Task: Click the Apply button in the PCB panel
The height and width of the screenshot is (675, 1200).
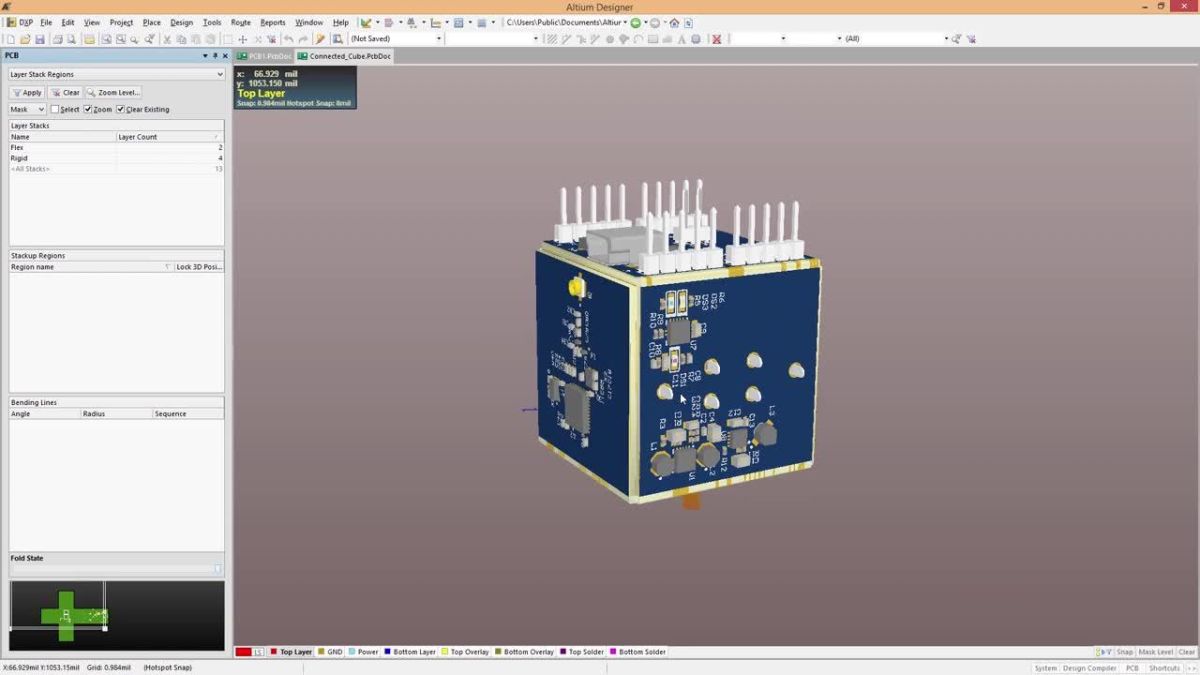Action: point(28,92)
